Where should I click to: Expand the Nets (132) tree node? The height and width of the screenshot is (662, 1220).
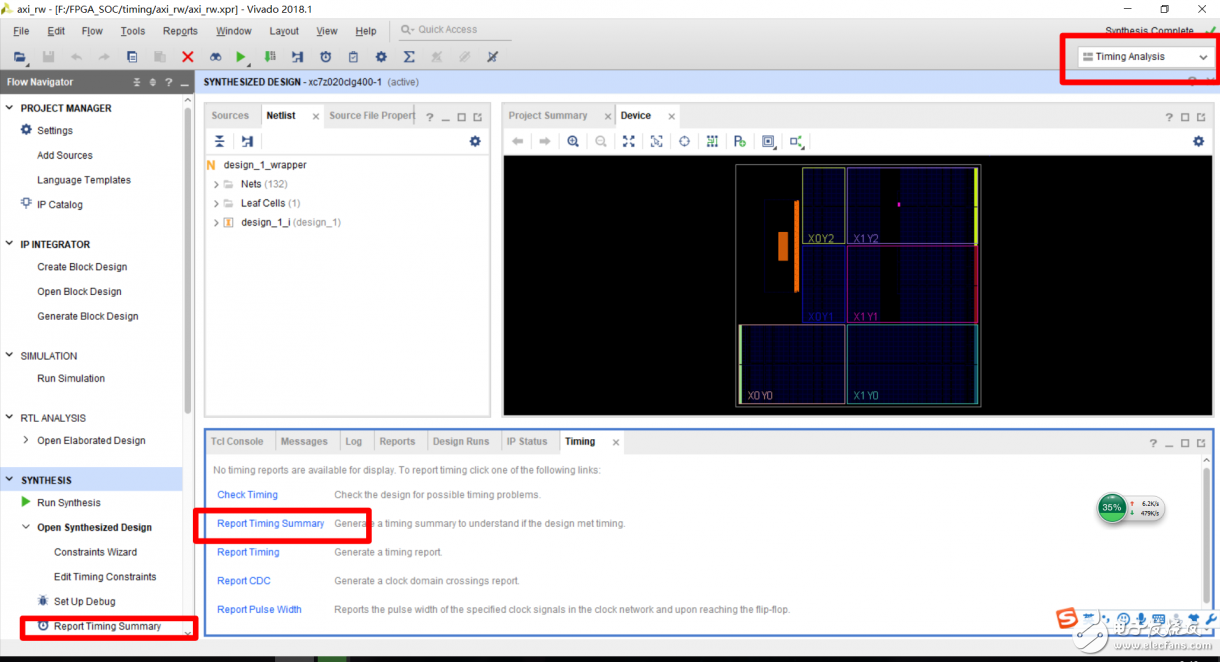(x=216, y=184)
